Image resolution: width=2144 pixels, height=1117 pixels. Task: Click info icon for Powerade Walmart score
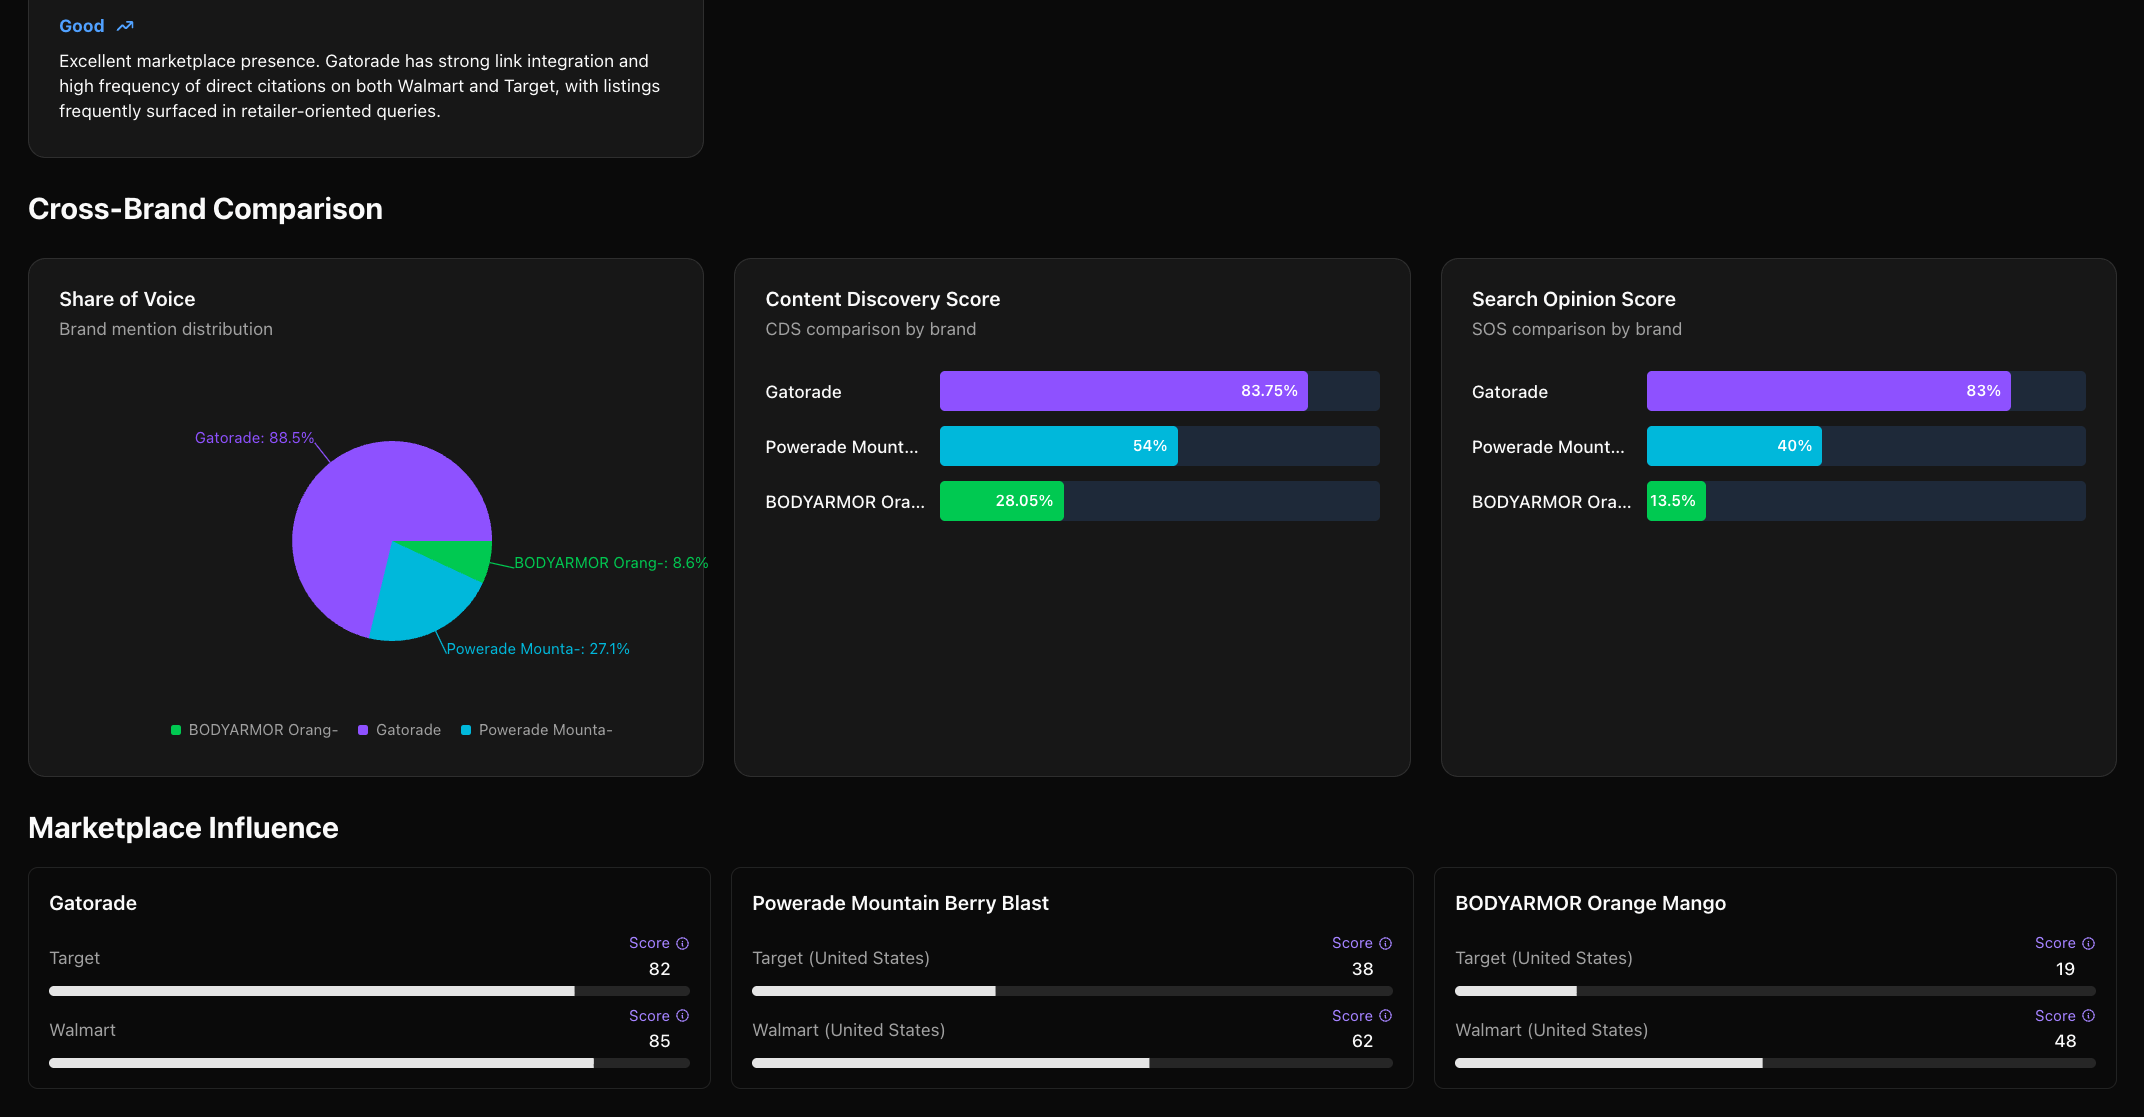click(1385, 1015)
